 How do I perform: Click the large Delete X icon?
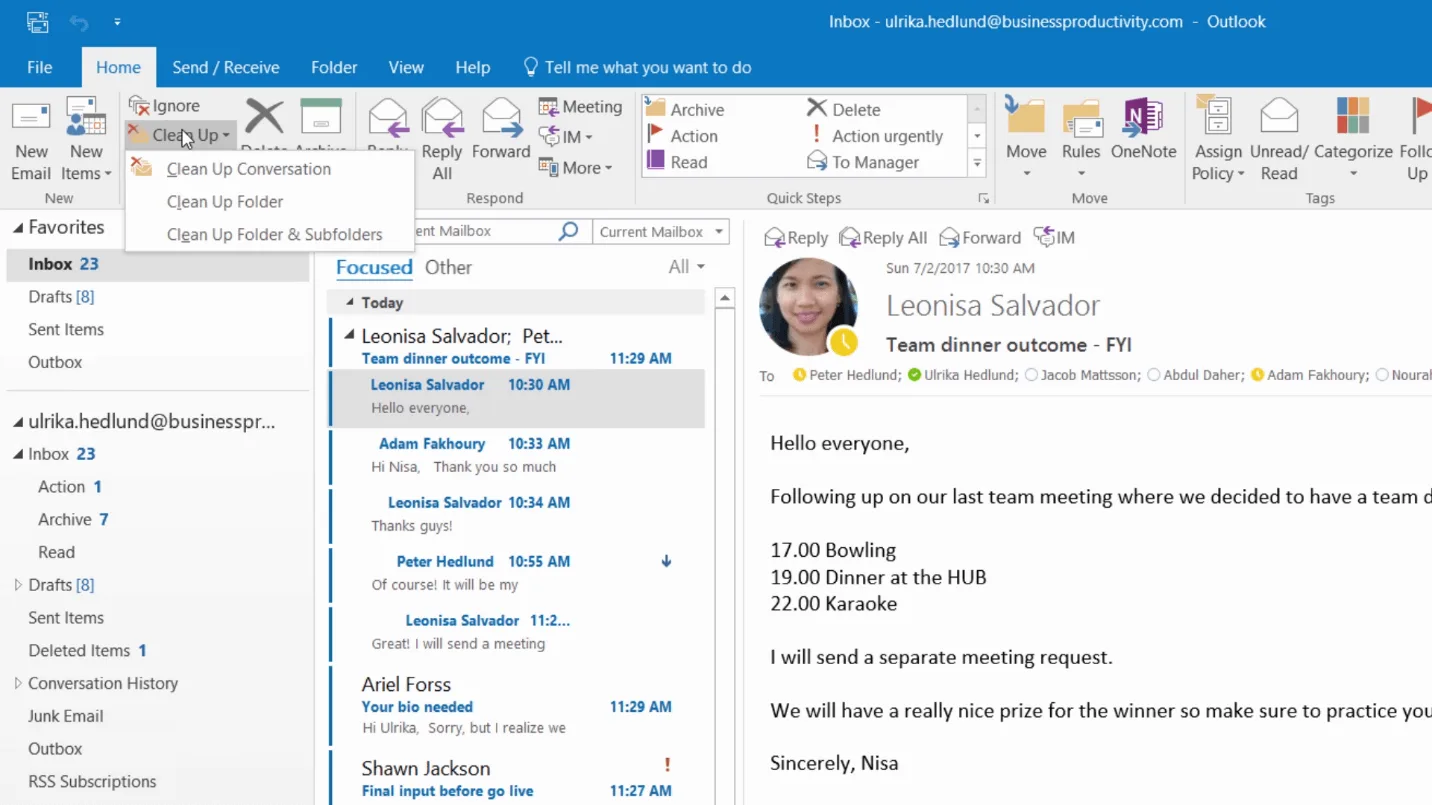pyautogui.click(x=264, y=117)
